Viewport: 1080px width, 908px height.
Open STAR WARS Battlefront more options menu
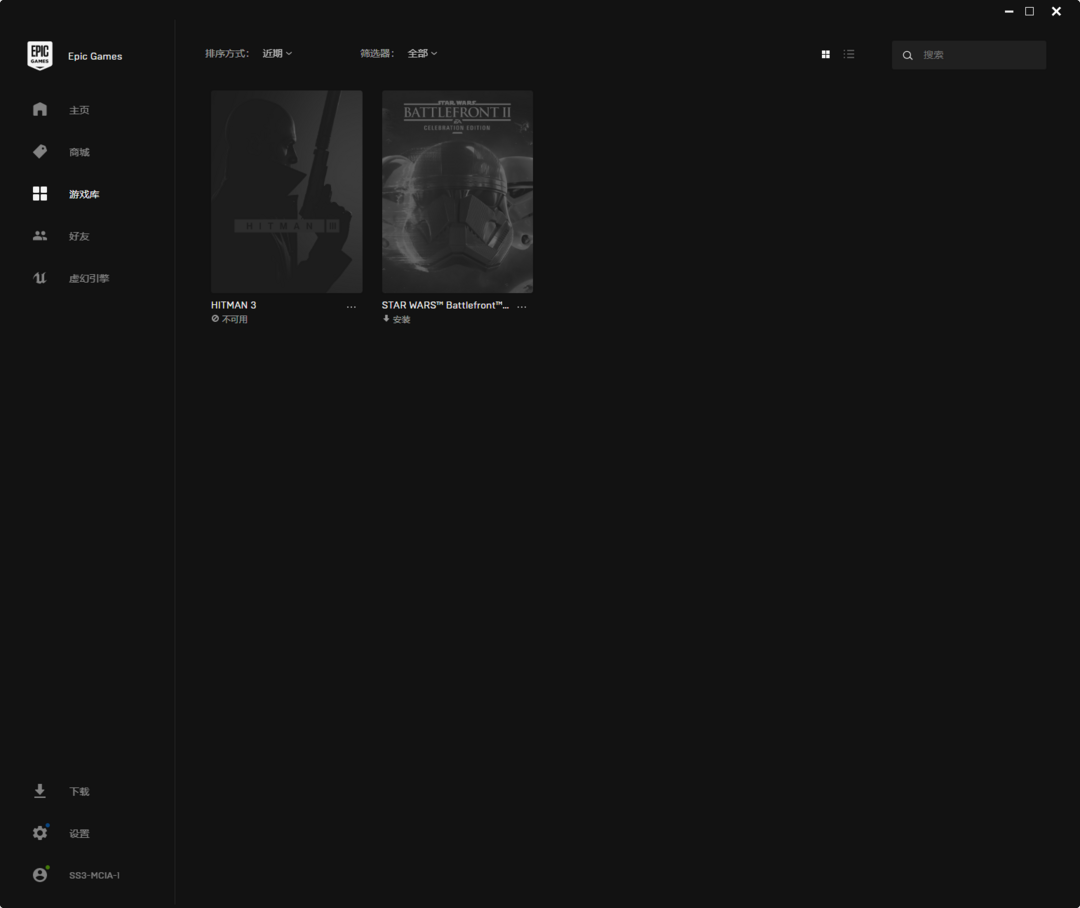pyautogui.click(x=521, y=307)
